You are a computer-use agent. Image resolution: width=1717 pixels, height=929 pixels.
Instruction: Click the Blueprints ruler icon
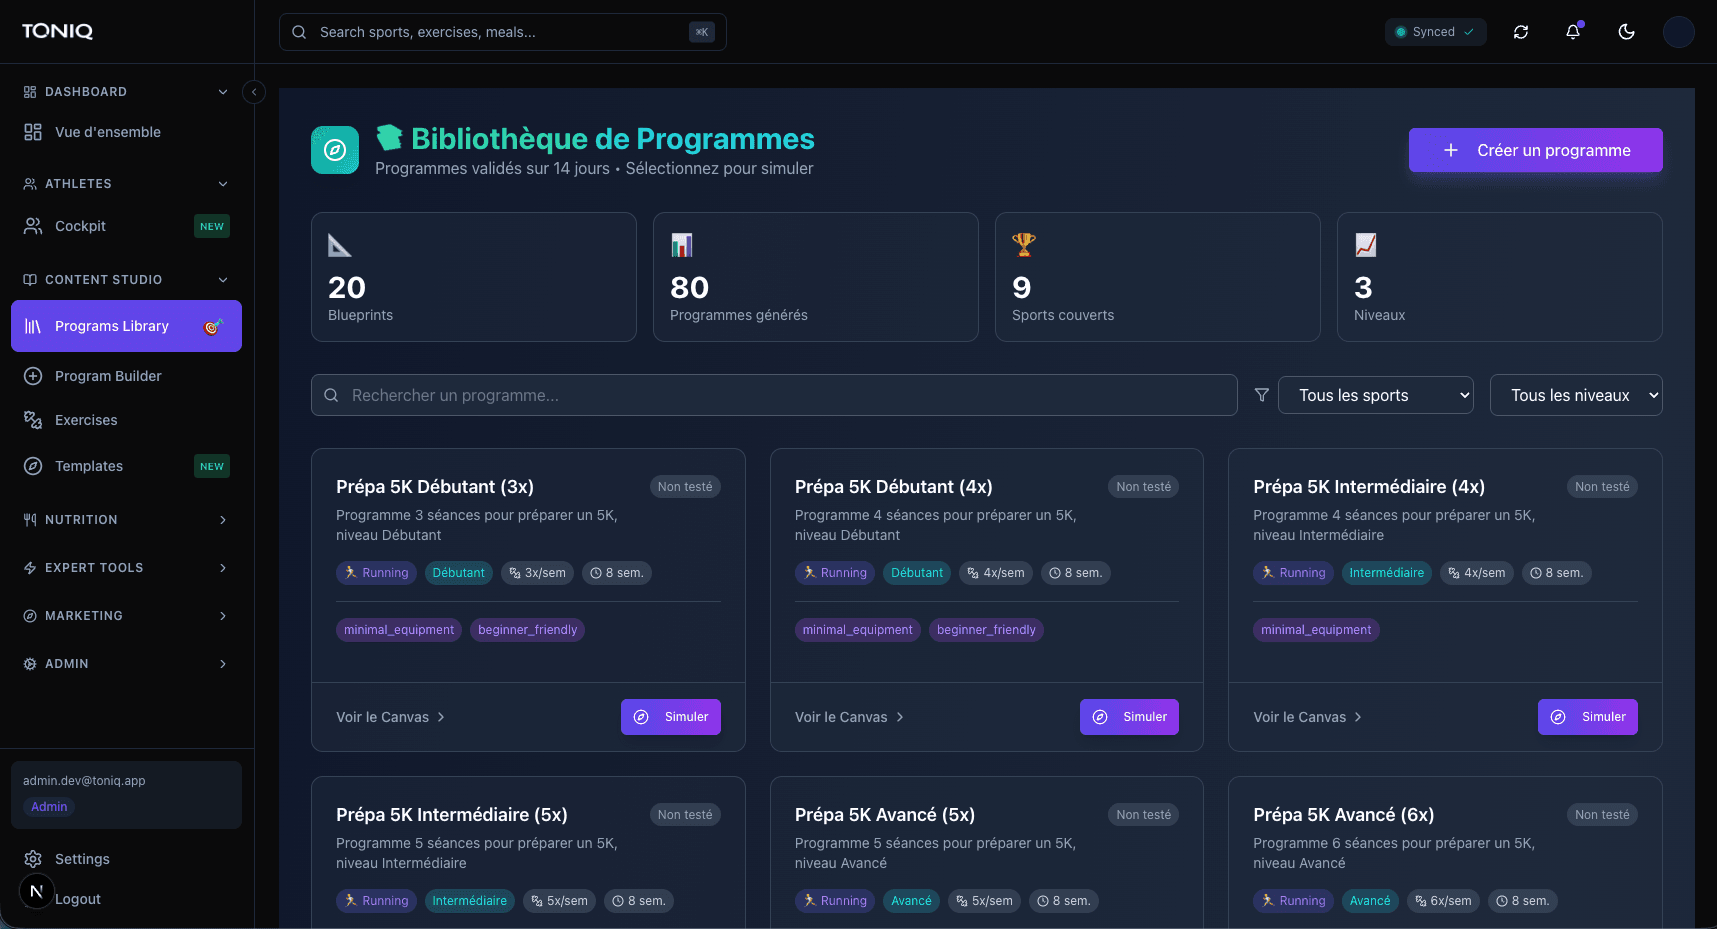[340, 245]
